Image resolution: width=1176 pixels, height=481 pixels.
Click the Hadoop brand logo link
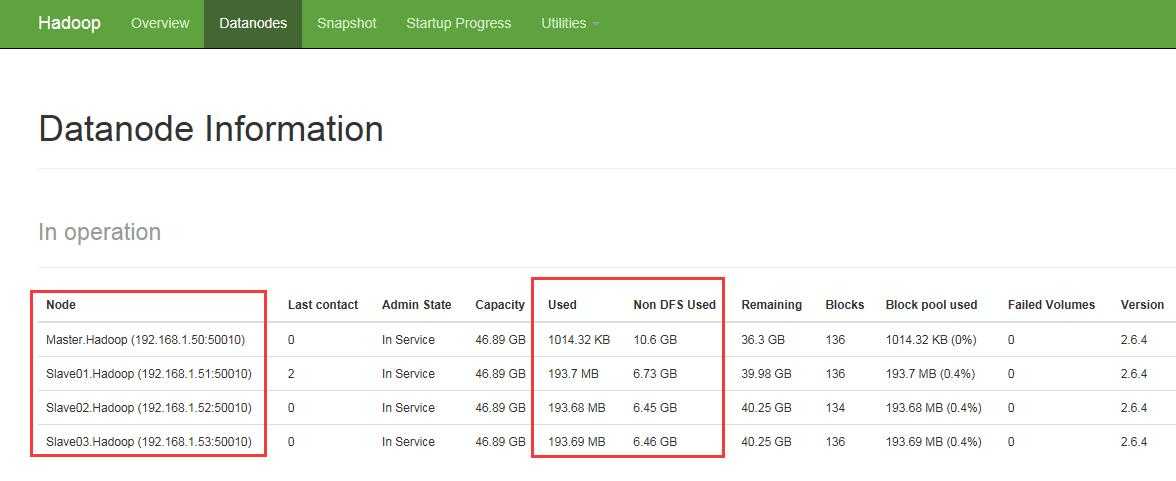[69, 23]
